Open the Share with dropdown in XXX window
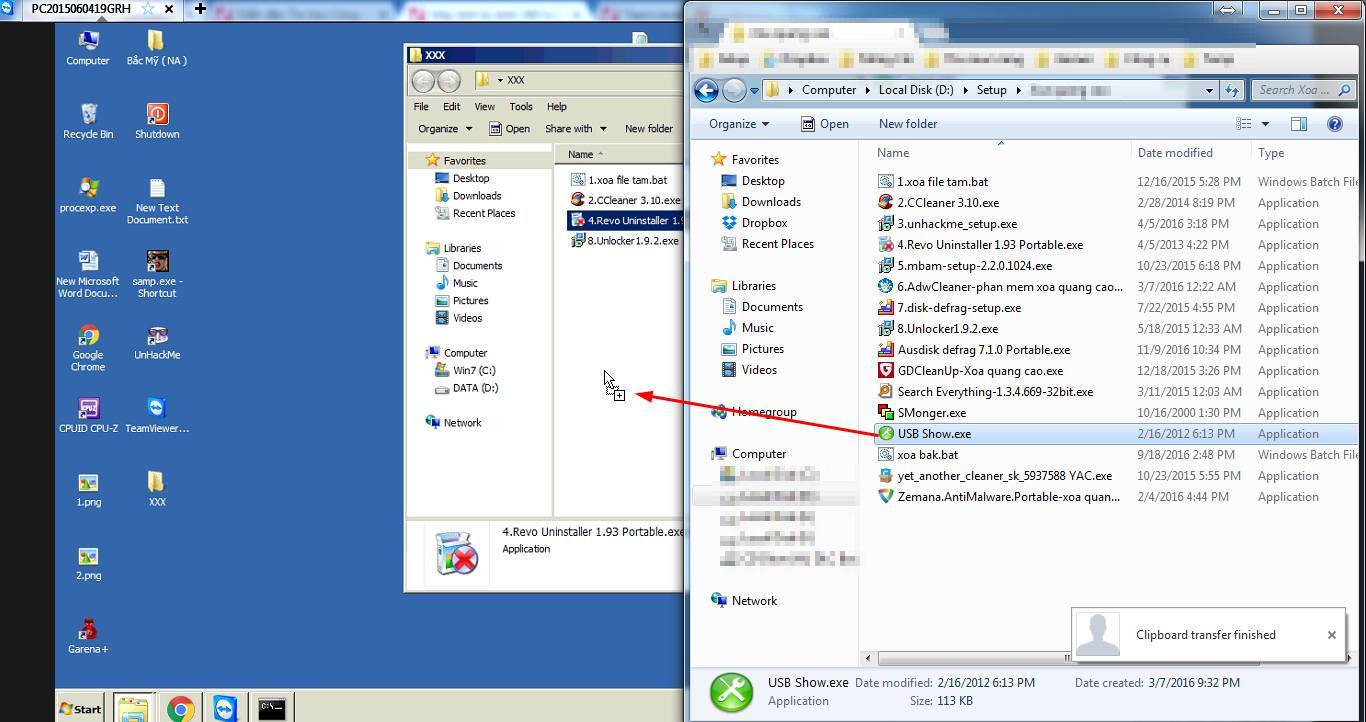 coord(576,129)
